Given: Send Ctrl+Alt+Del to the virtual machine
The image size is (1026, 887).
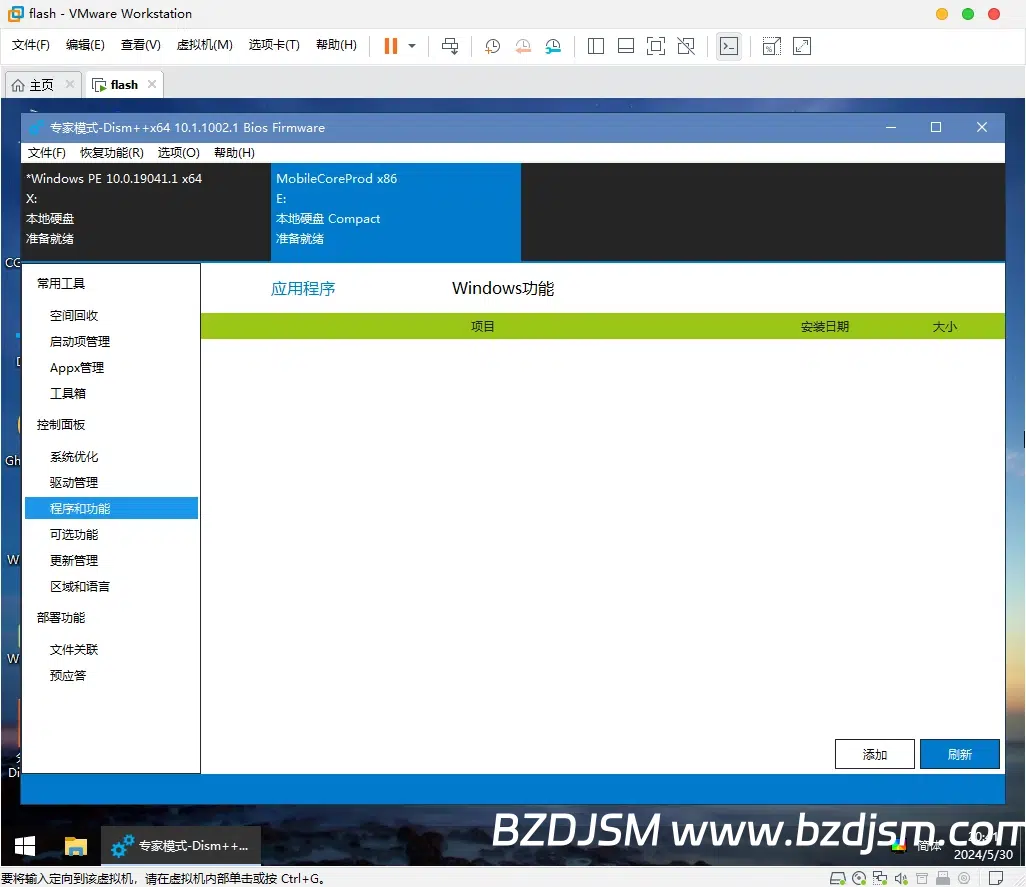Looking at the screenshot, I should point(450,46).
